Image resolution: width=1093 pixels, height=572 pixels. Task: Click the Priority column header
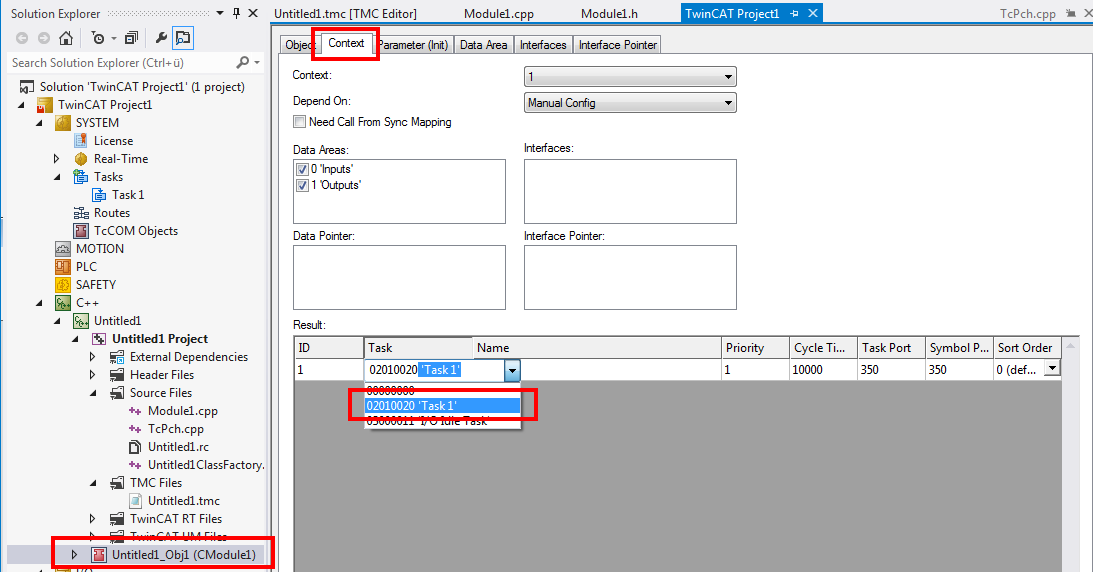755,348
